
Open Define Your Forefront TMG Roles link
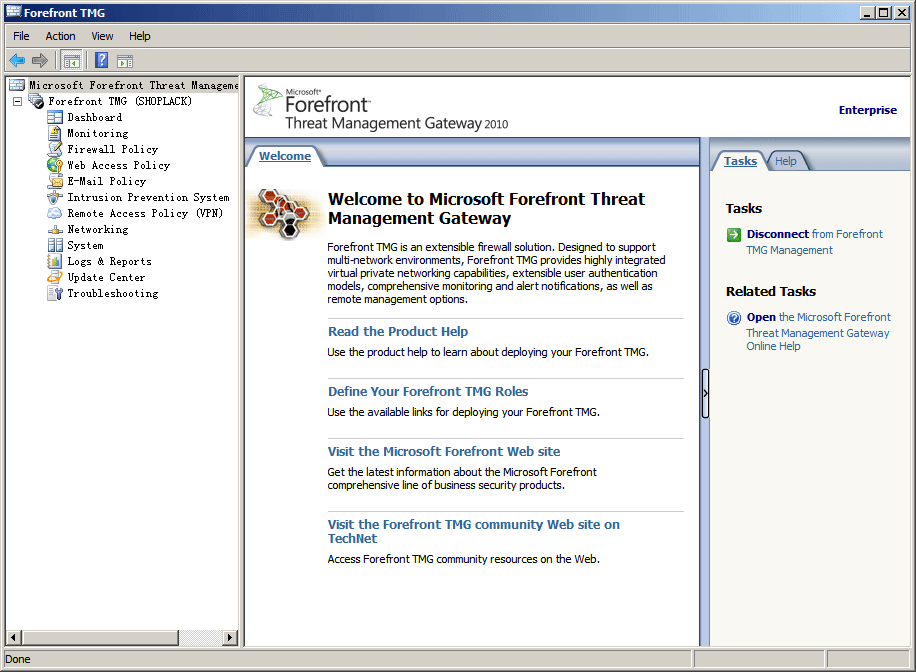[x=428, y=392]
